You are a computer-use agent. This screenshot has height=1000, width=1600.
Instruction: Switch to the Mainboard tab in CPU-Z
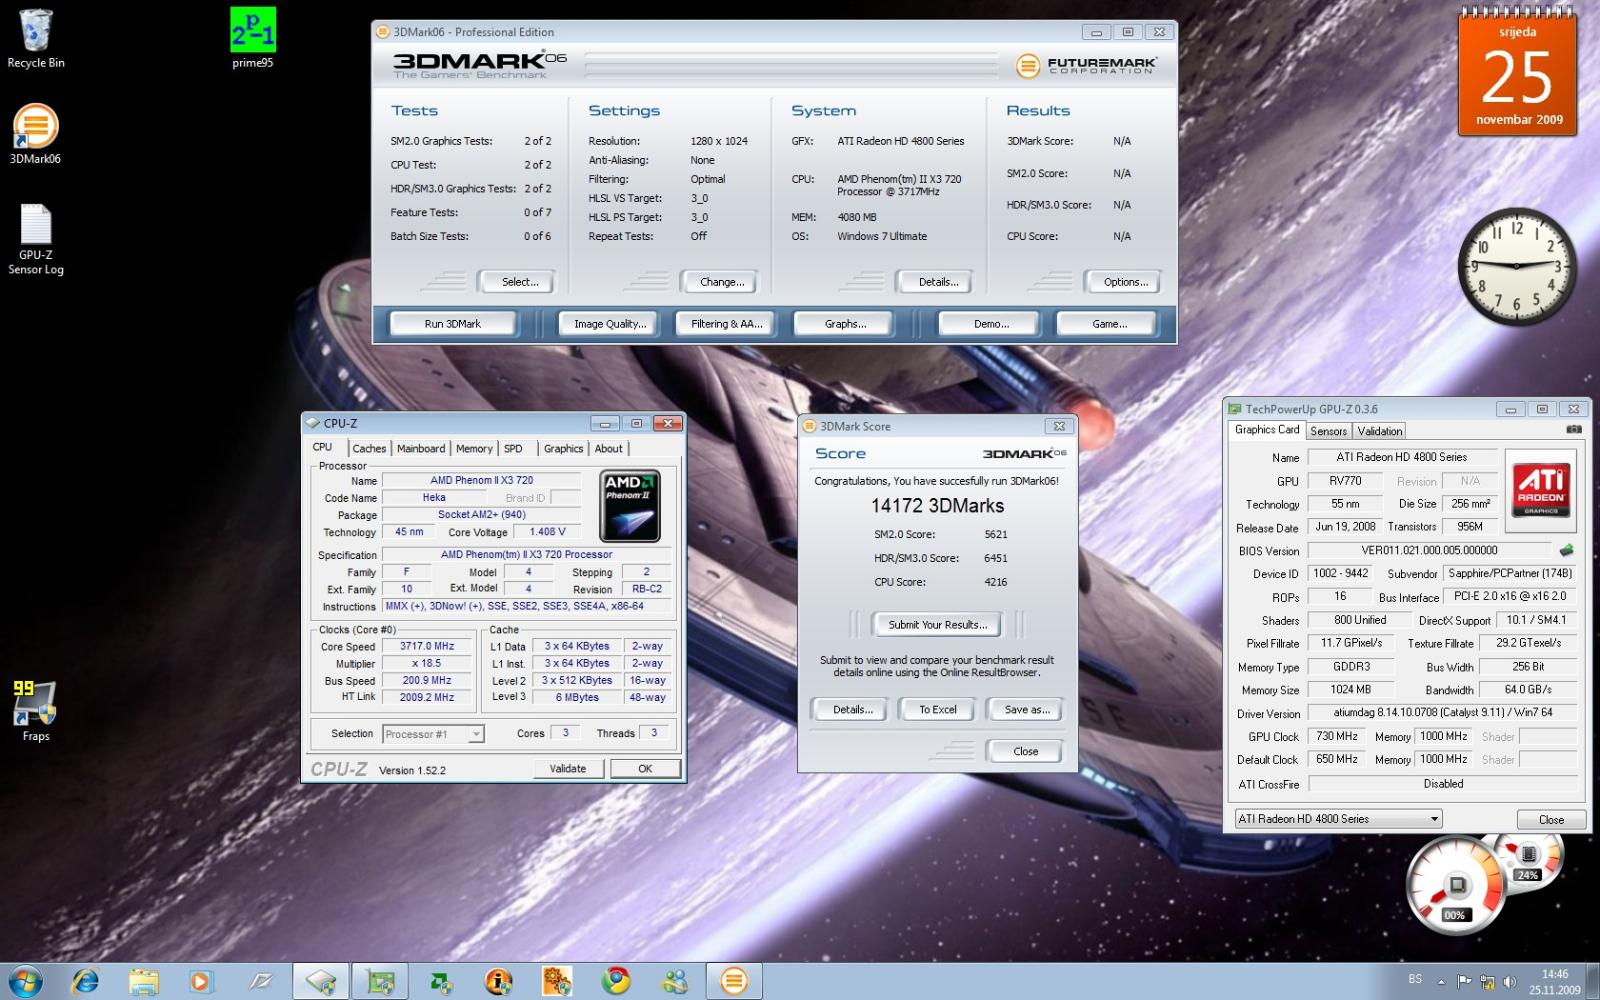tap(421, 449)
